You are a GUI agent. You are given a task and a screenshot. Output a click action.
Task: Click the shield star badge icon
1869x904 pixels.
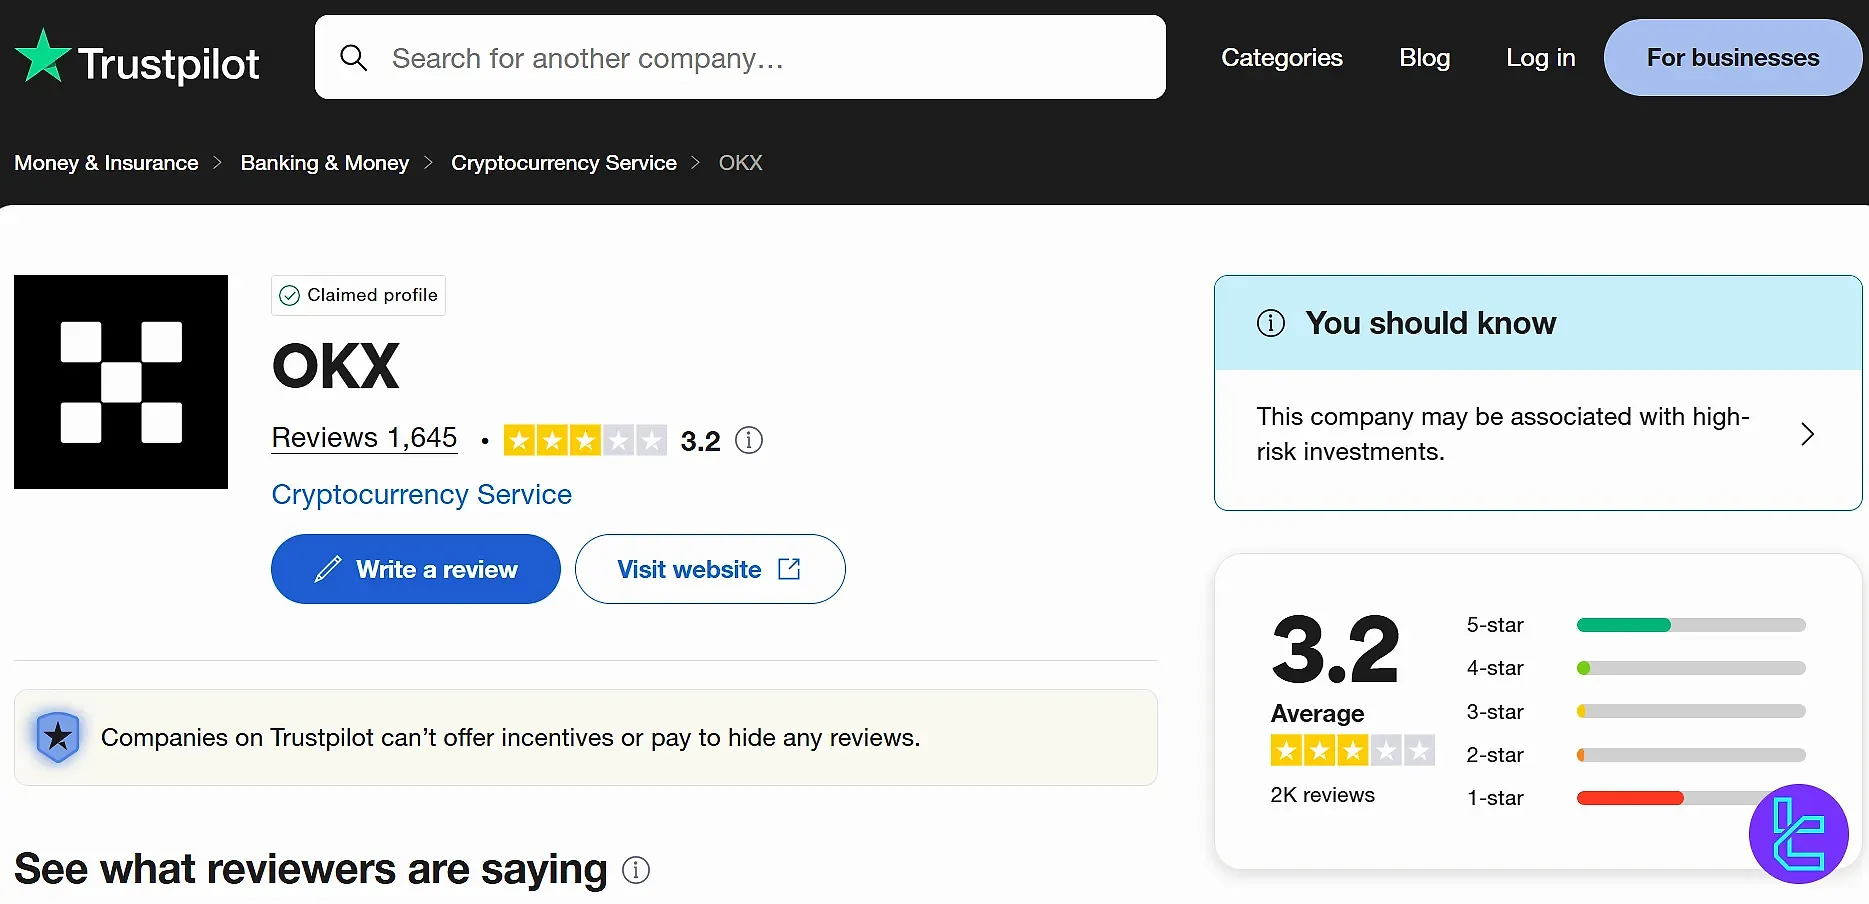(58, 737)
